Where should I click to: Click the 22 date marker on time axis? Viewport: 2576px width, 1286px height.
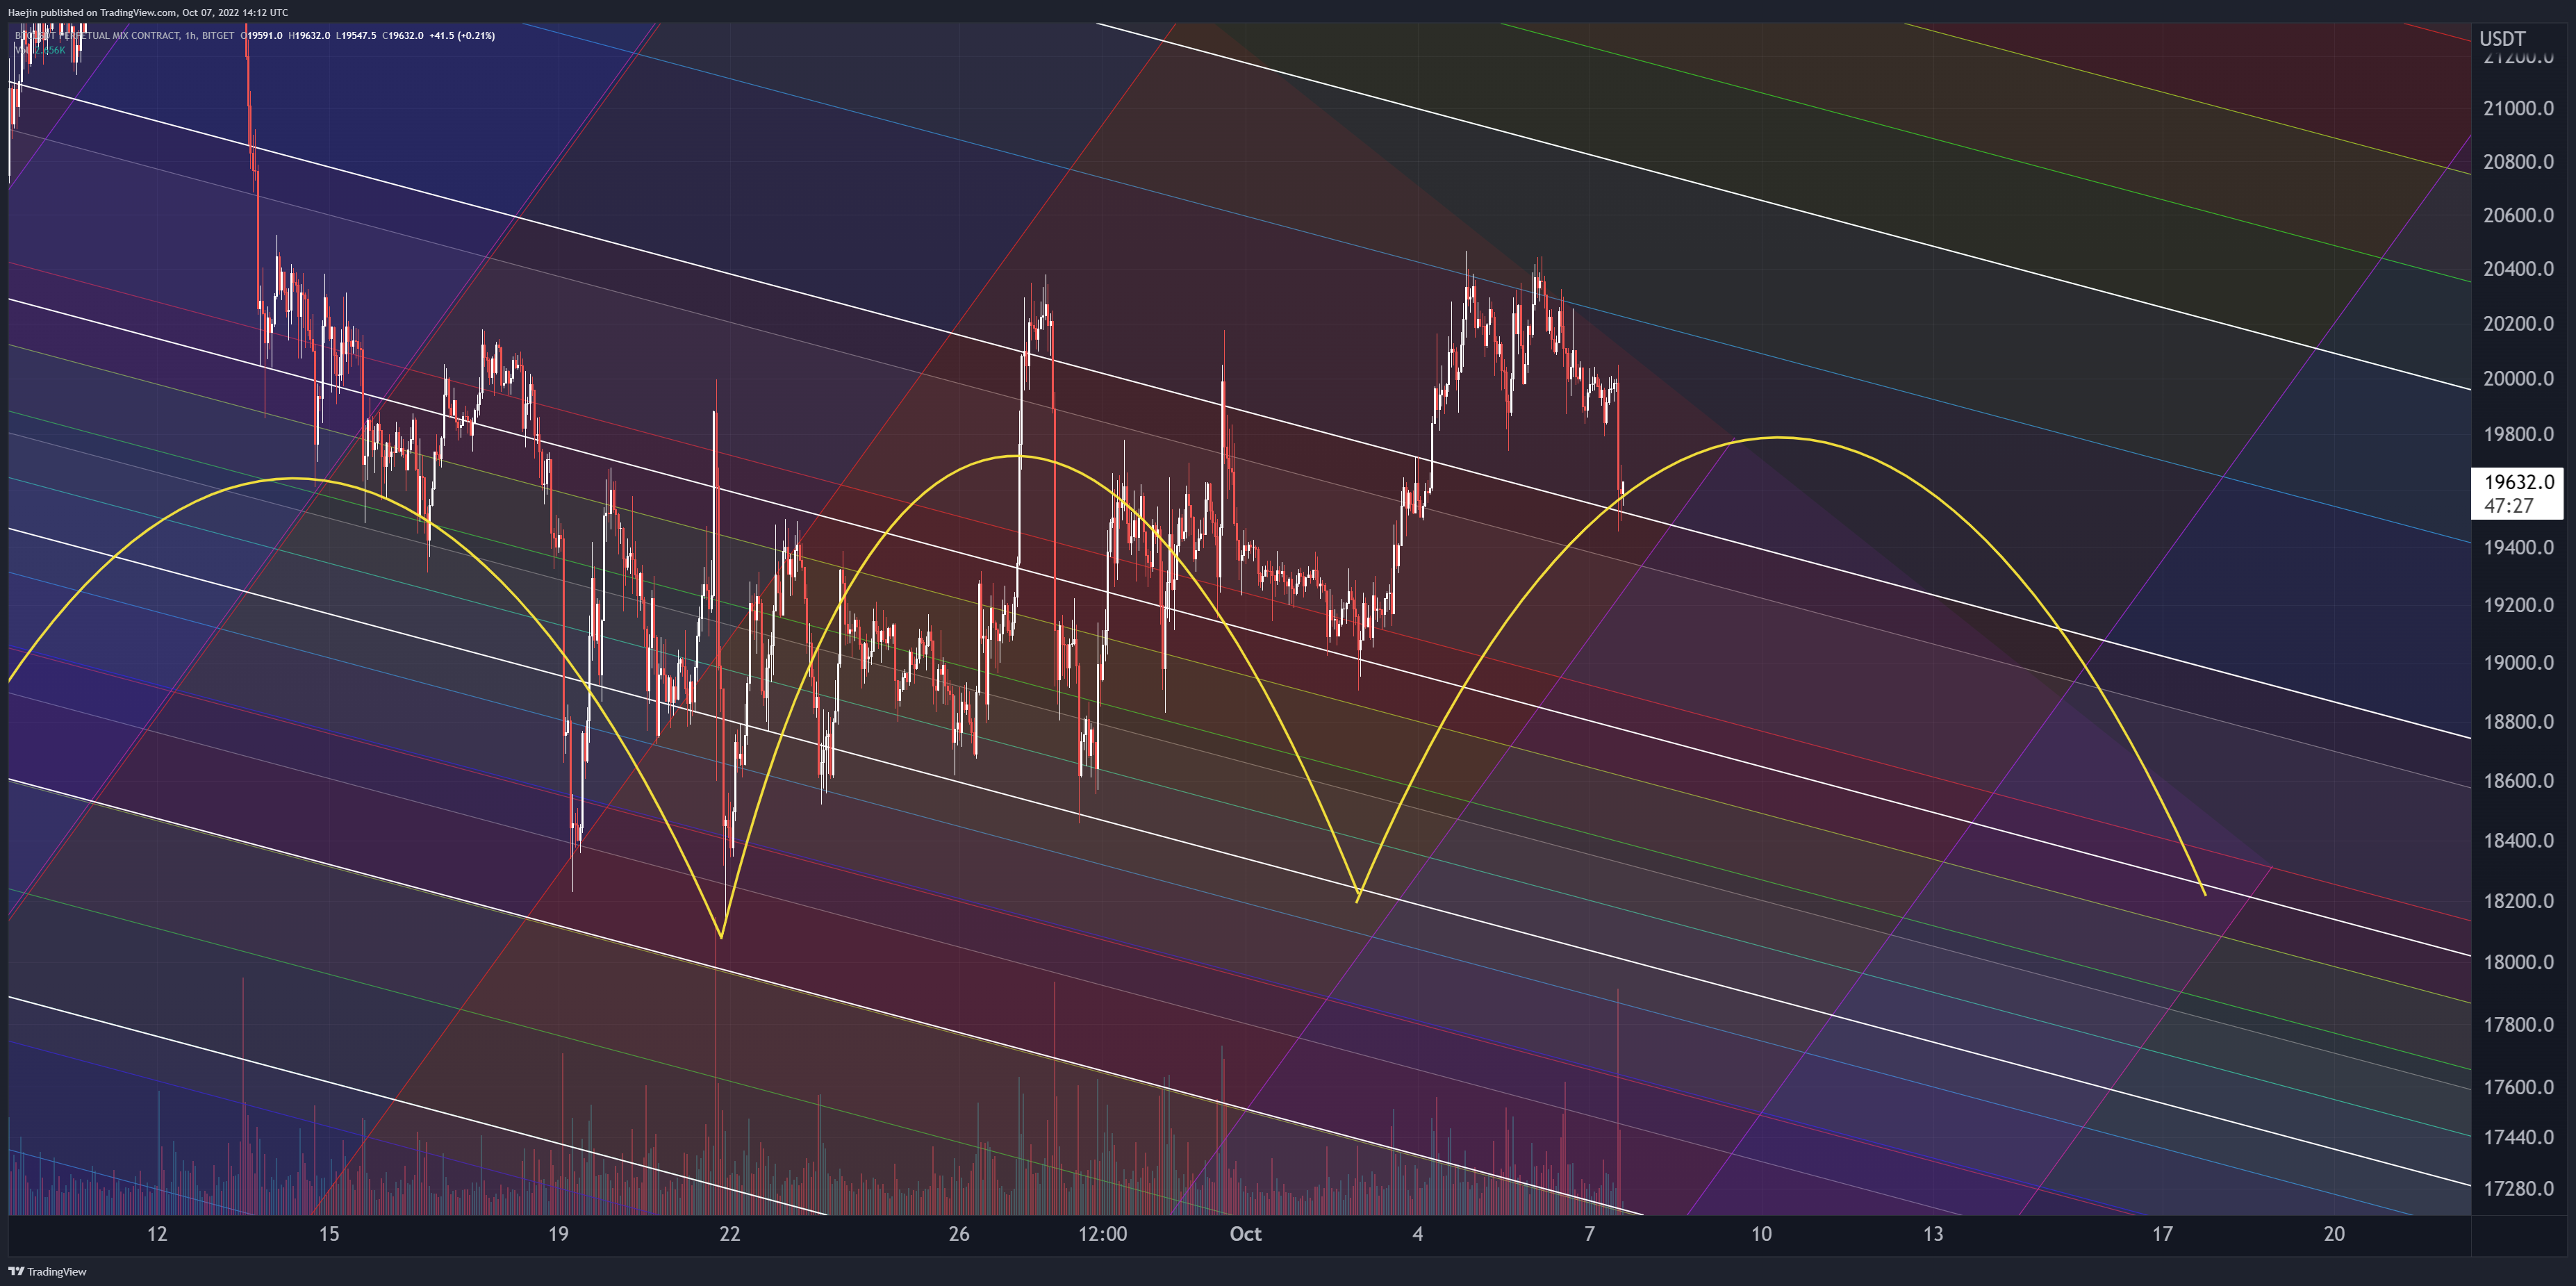pos(730,1234)
